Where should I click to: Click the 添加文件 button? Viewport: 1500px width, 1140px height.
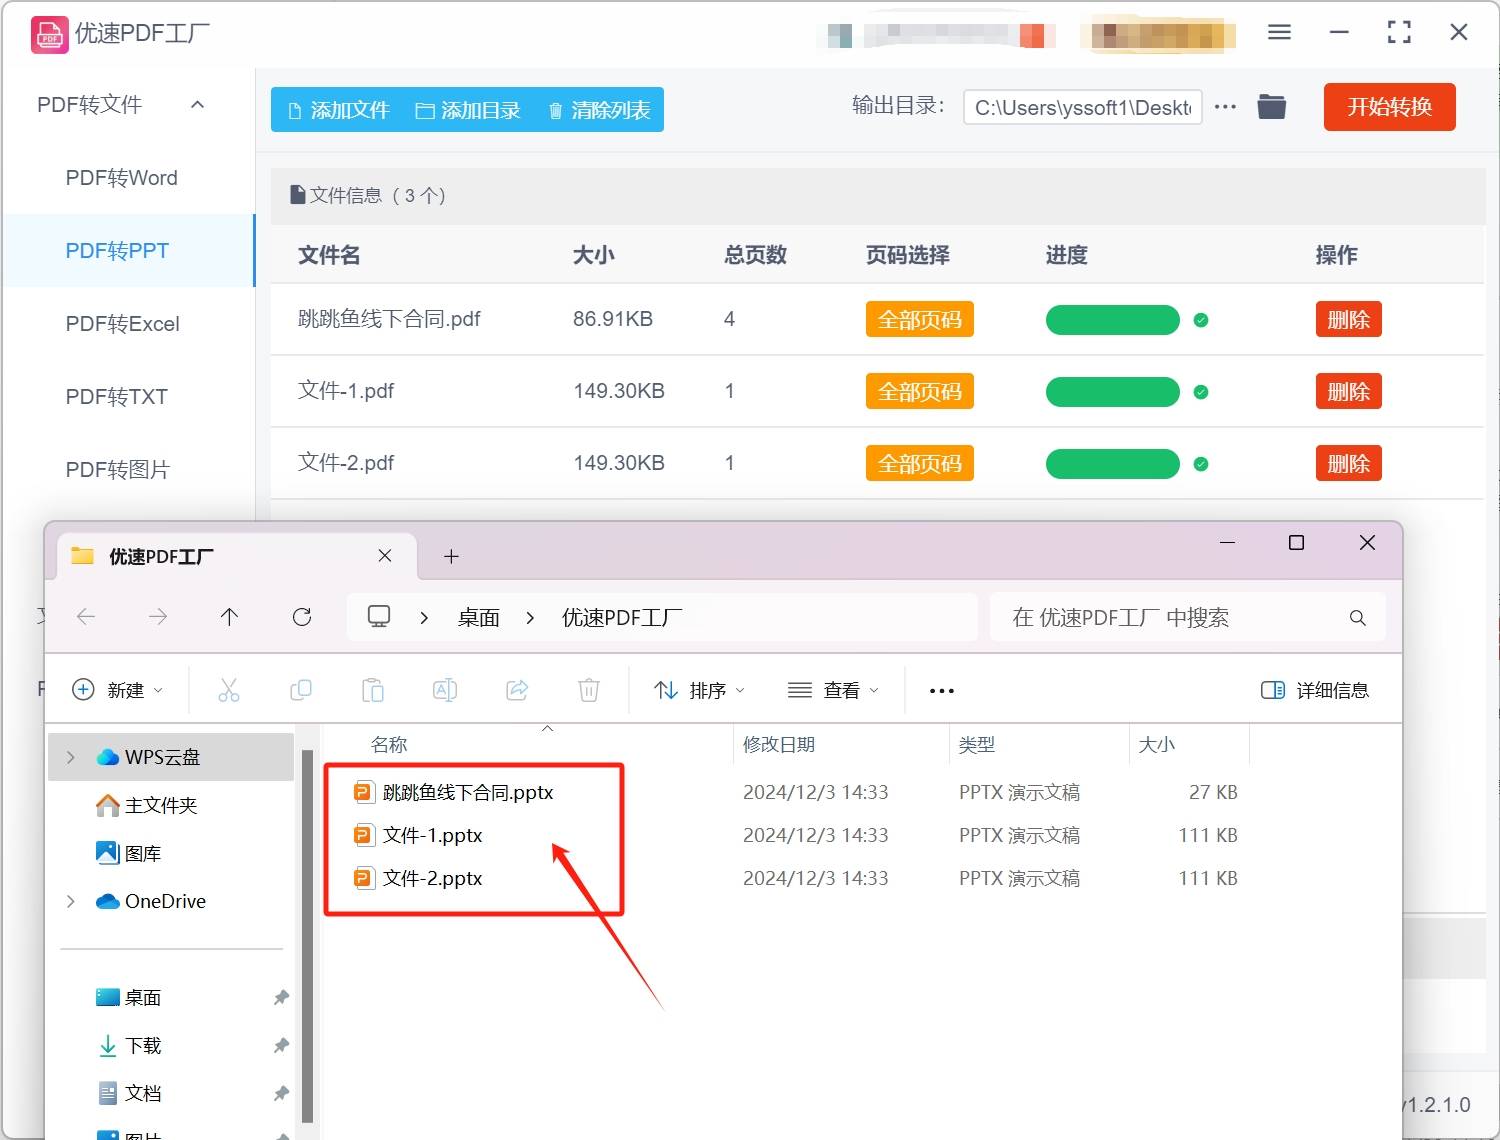pyautogui.click(x=338, y=110)
